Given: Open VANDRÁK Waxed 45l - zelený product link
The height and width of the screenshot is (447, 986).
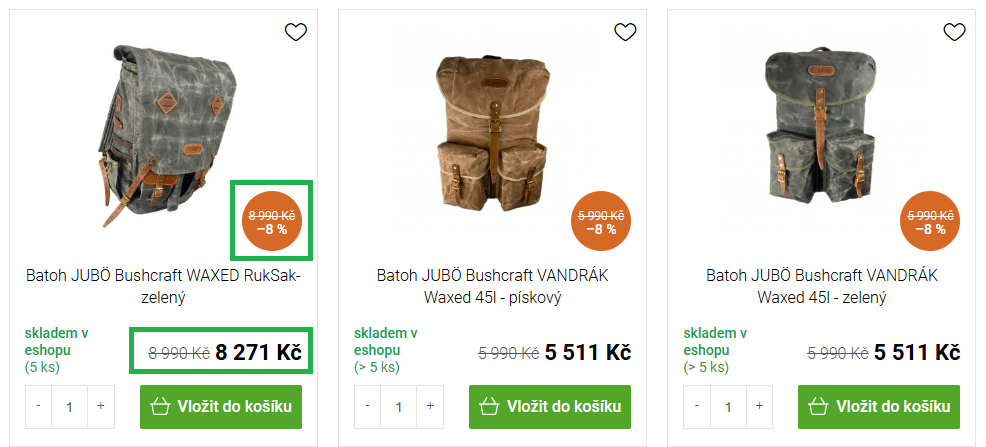Looking at the screenshot, I should click(822, 286).
